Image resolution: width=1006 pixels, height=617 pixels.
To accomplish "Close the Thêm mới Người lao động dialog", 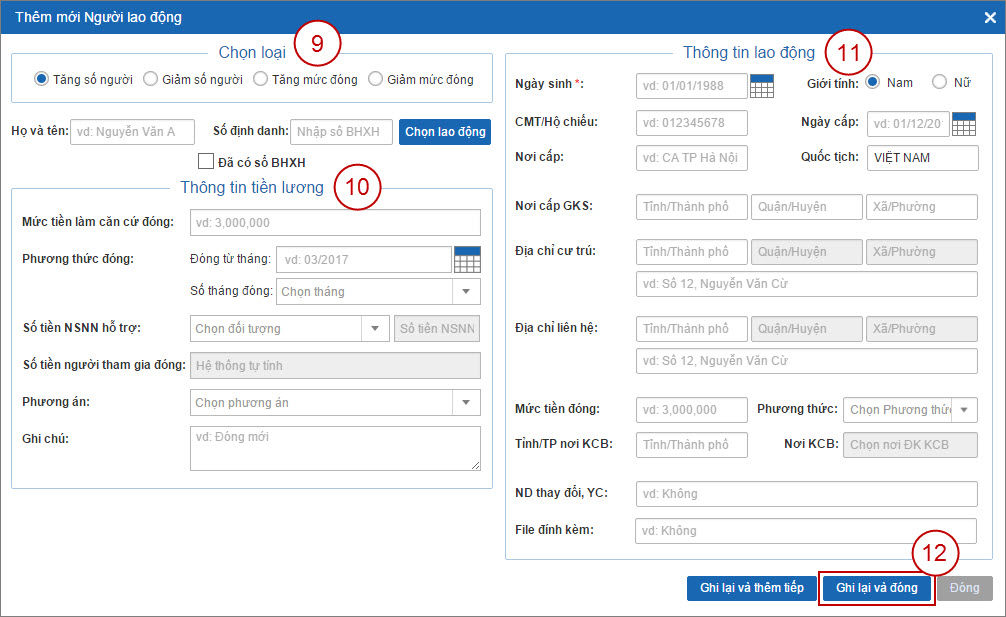I will click(x=990, y=17).
